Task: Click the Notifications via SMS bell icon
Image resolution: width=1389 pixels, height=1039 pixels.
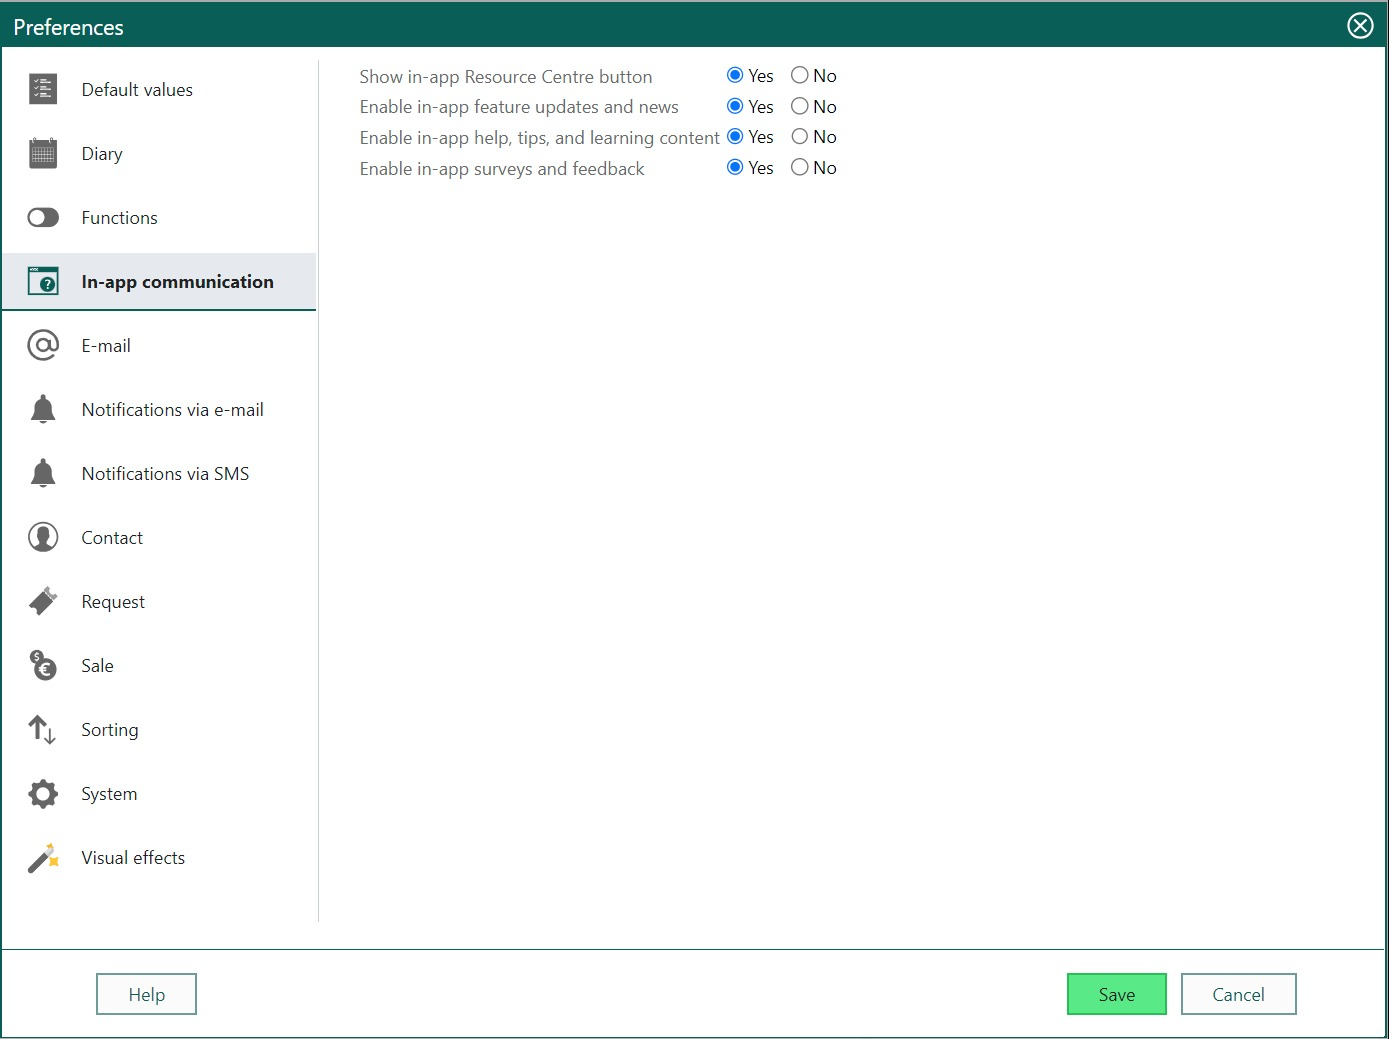Action: pyautogui.click(x=43, y=474)
